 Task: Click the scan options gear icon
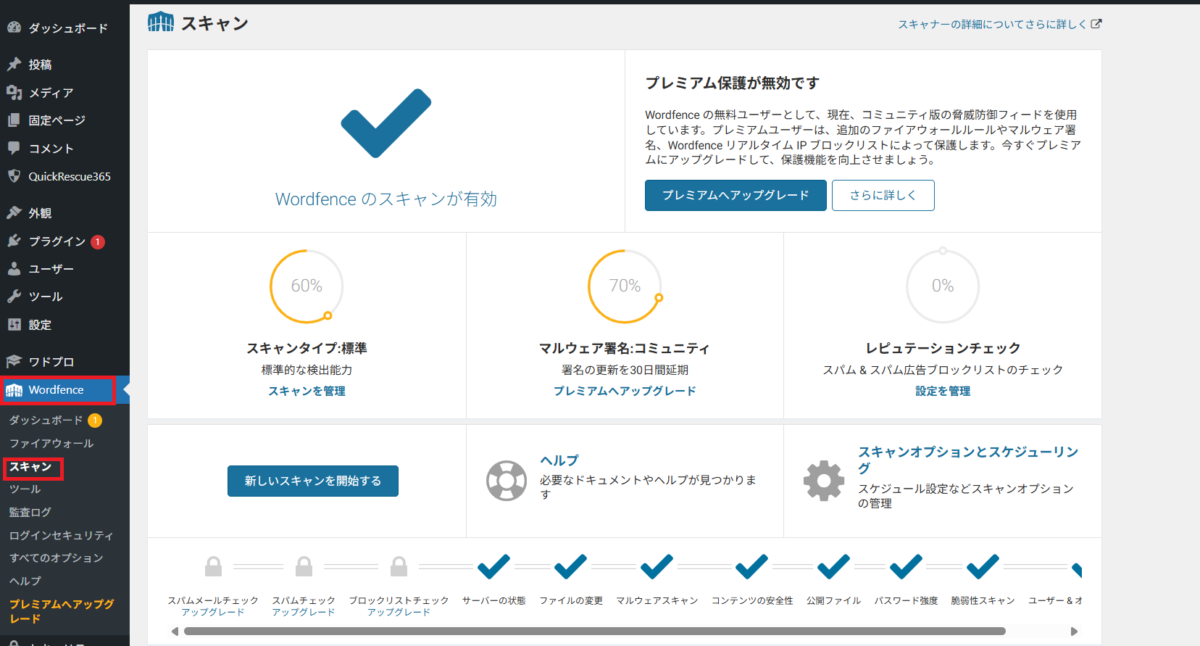coord(823,480)
